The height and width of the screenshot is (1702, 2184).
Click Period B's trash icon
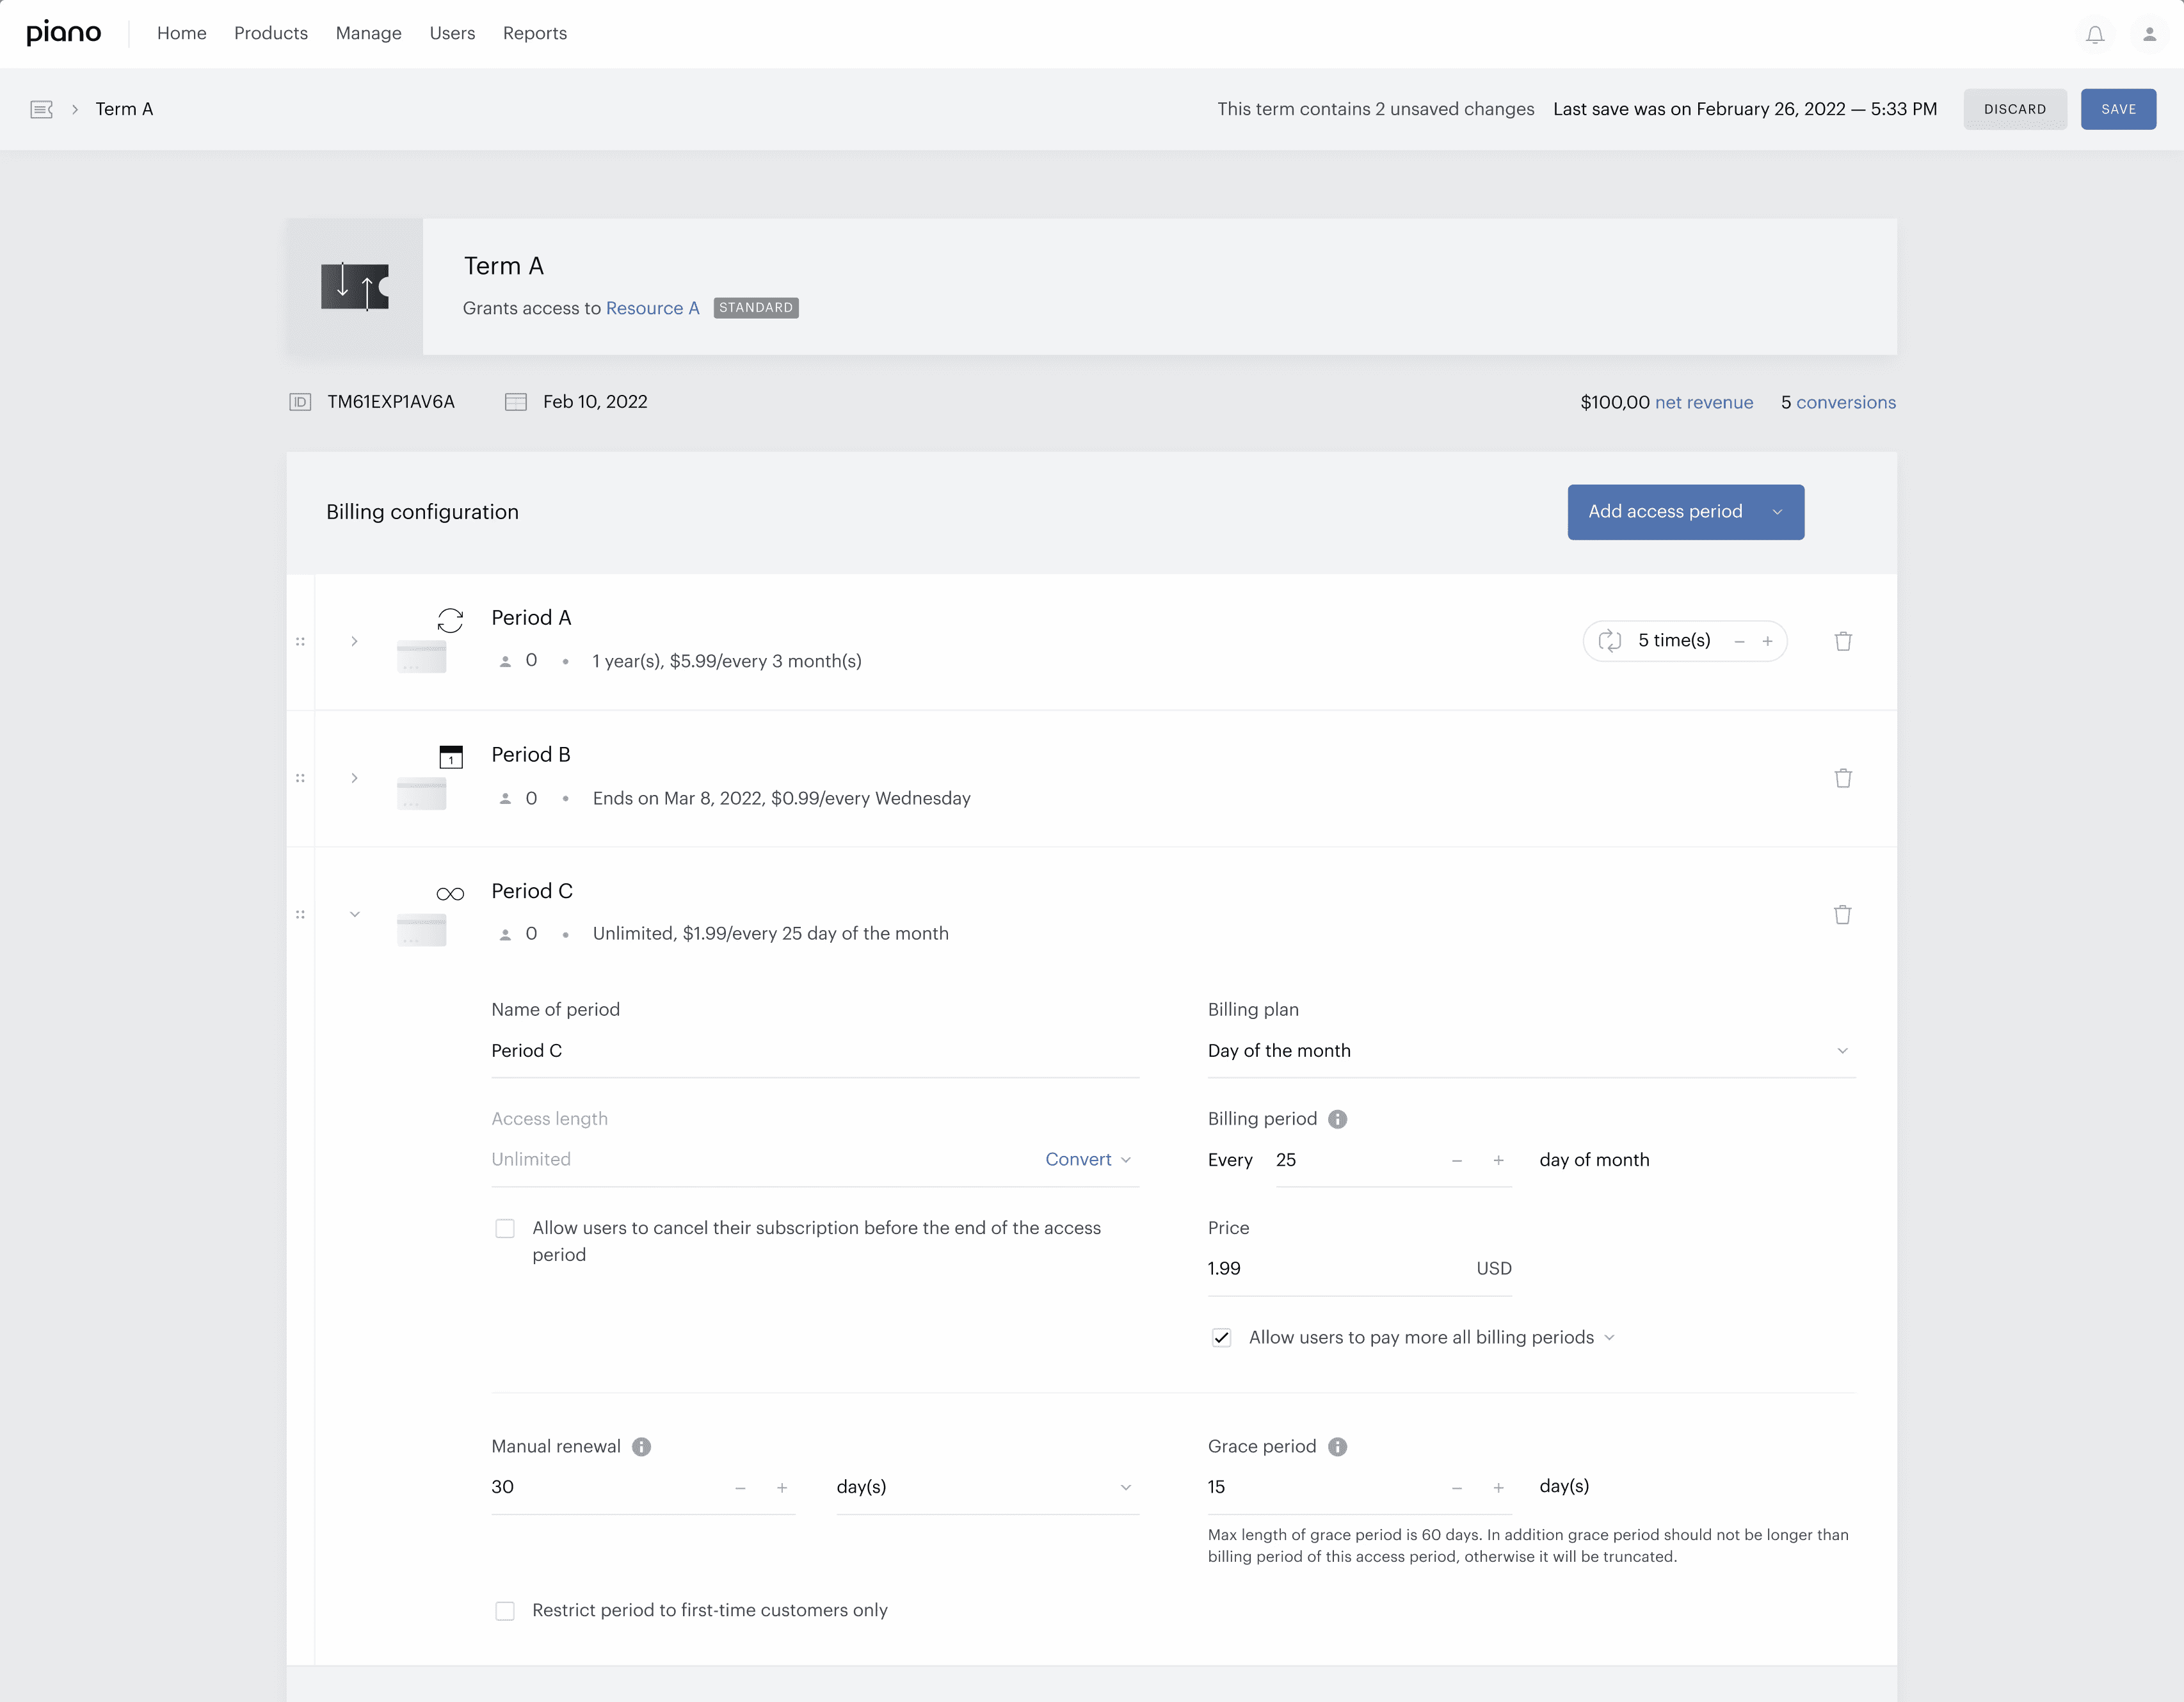(1843, 778)
